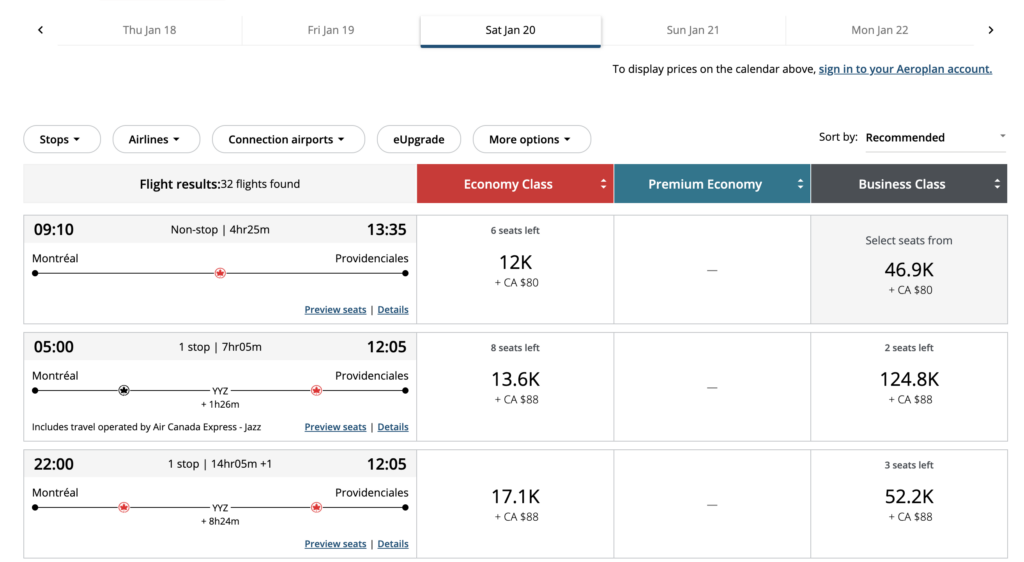The image size is (1024, 562).
Task: Open the Sort by Recommended dropdown
Action: pyautogui.click(x=934, y=137)
